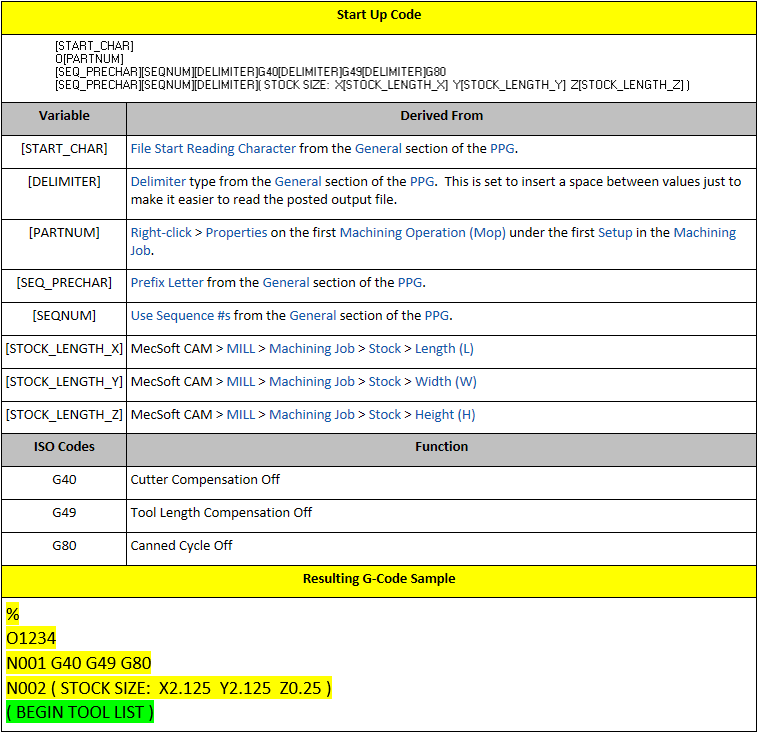Open the Width (W) link
Image resolution: width=758 pixels, height=734 pixels.
pyautogui.click(x=446, y=381)
